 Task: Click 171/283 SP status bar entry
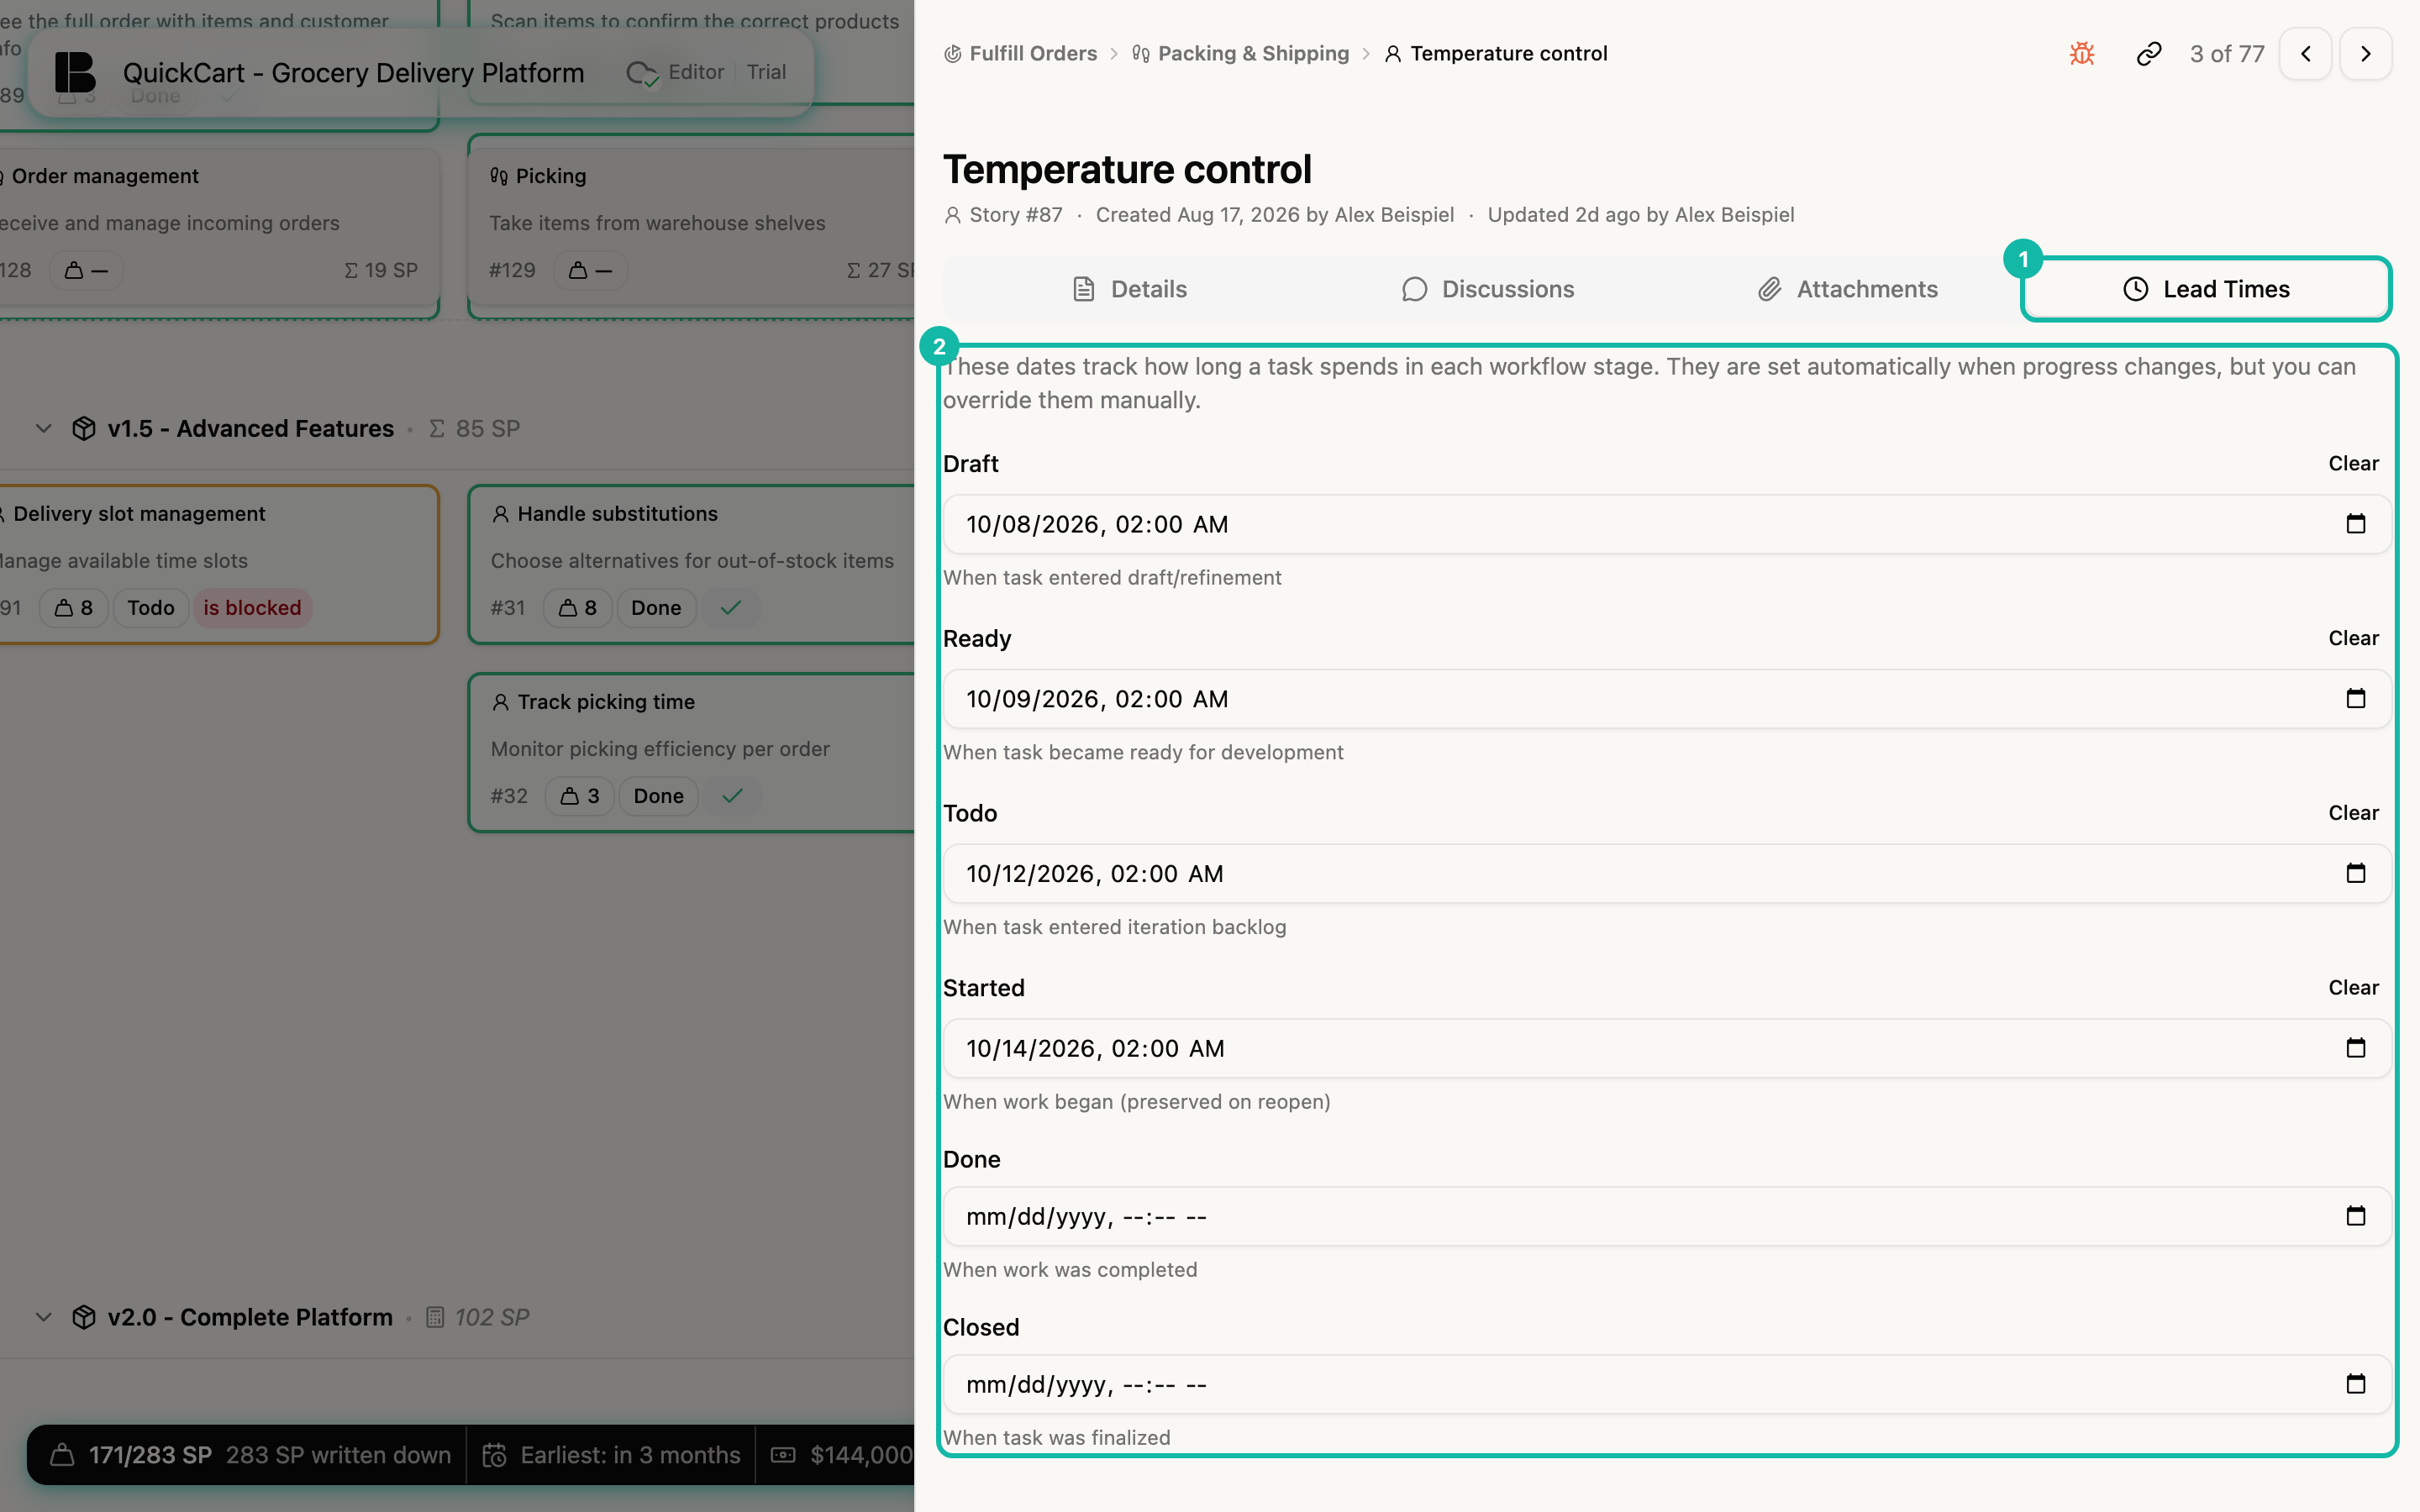click(250, 1455)
